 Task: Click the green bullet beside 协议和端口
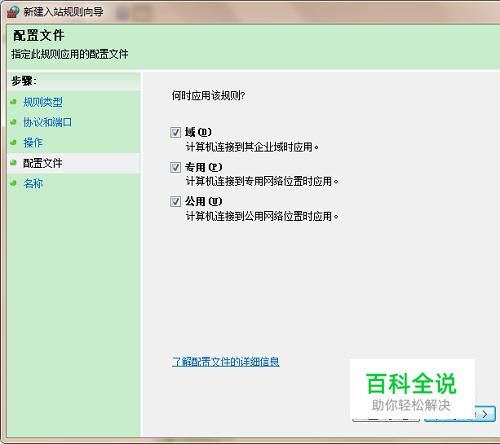(x=13, y=122)
